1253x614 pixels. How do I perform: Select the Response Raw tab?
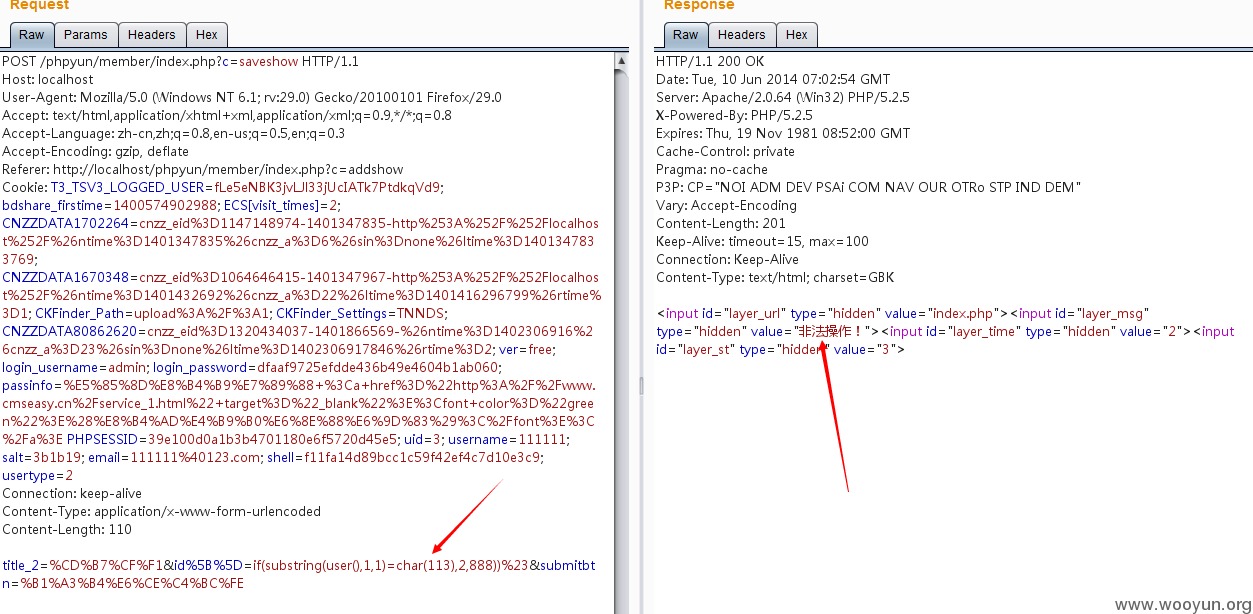[686, 35]
